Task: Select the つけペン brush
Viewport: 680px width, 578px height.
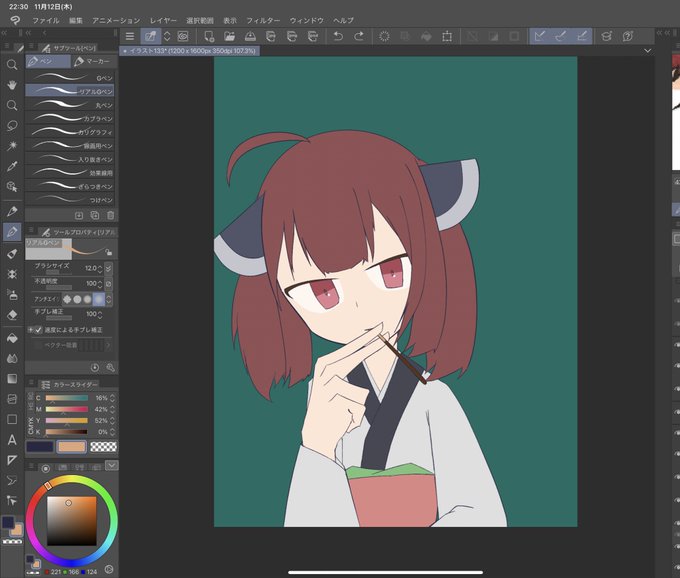Action: coord(70,199)
